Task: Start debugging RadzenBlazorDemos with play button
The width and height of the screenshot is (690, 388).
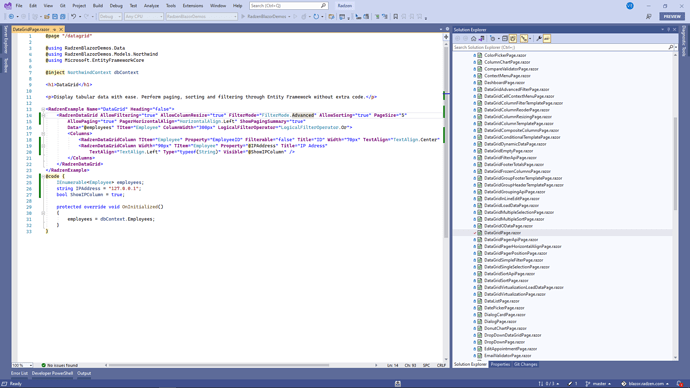Action: pyautogui.click(x=243, y=17)
